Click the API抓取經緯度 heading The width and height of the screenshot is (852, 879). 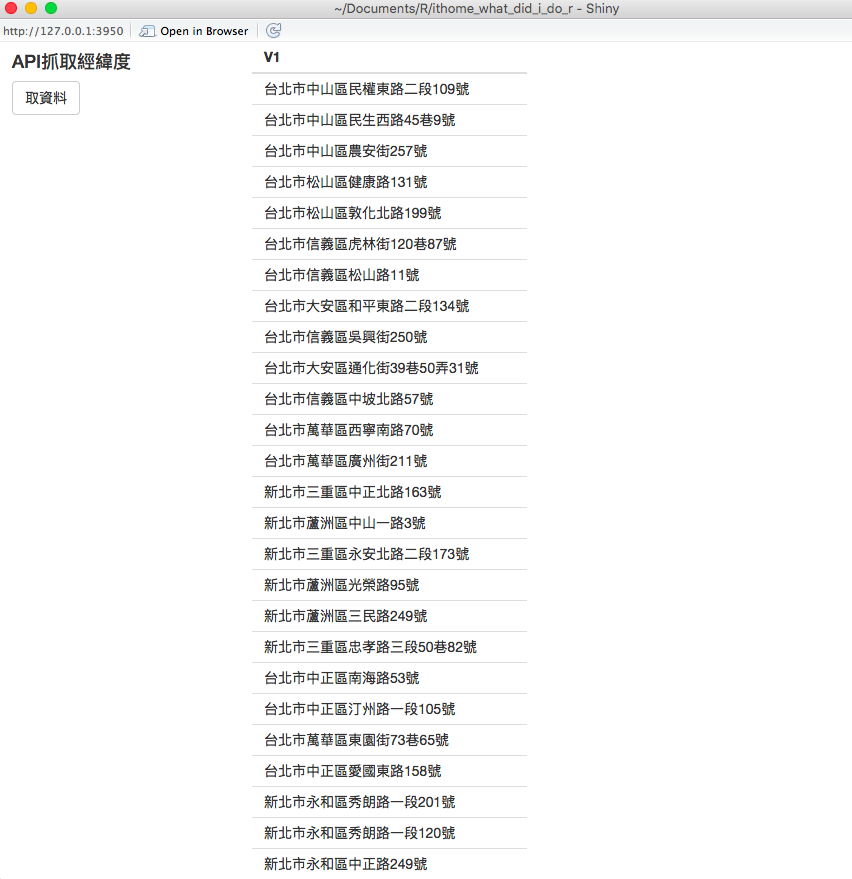click(71, 62)
